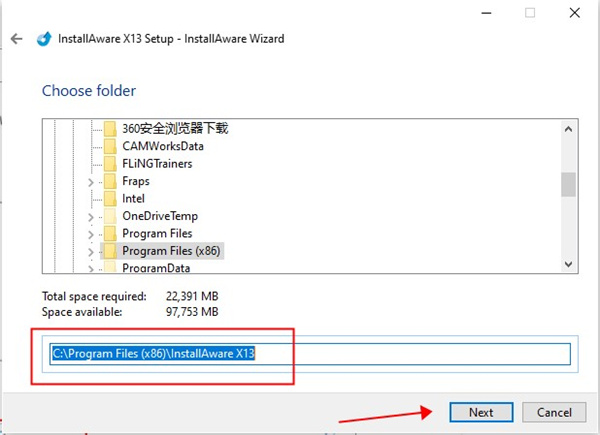Choose the 360安全浏览器下载 tree item

[175, 129]
